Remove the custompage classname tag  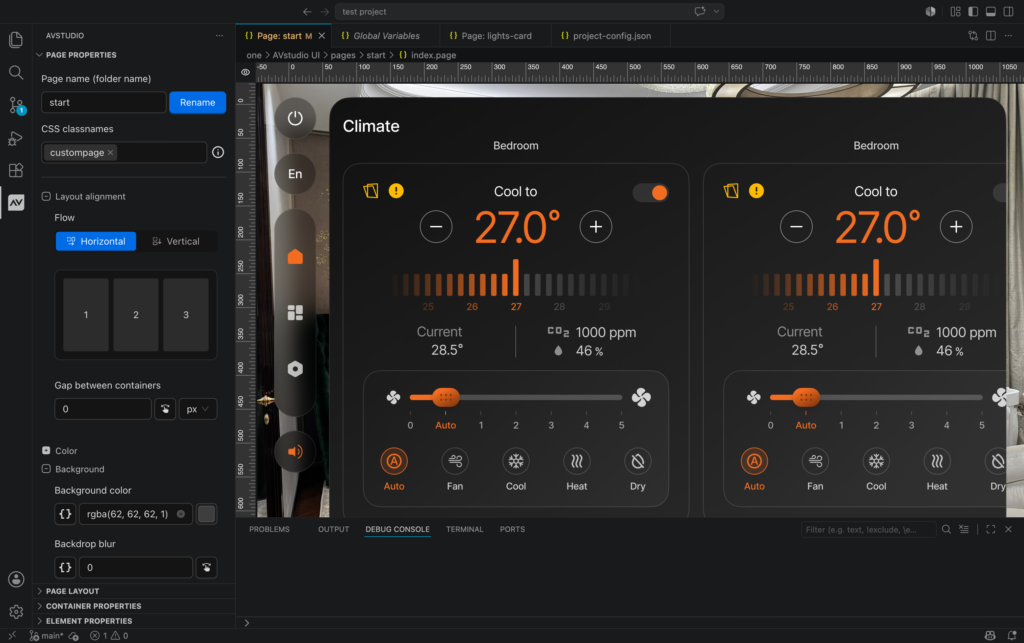point(110,152)
